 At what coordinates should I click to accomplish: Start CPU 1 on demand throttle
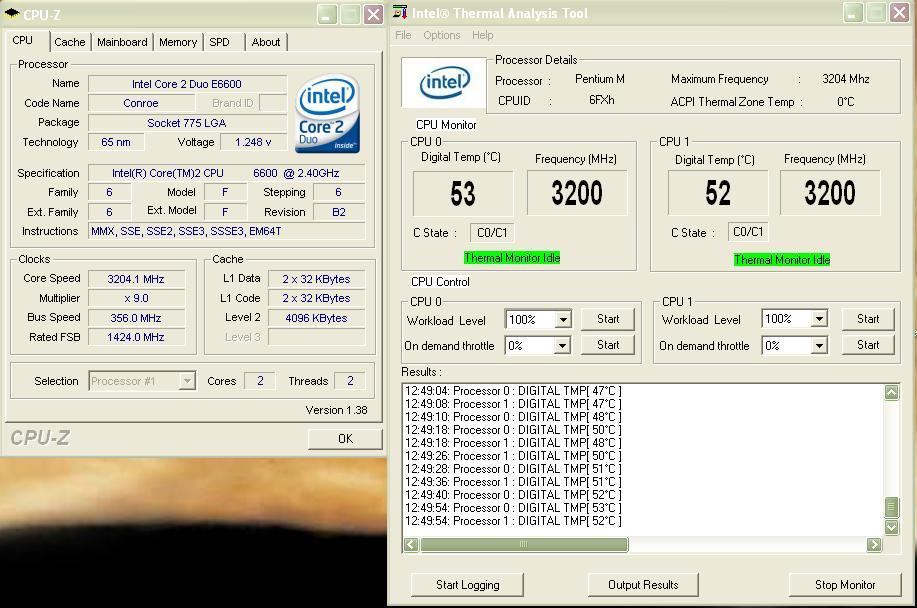[x=868, y=345]
